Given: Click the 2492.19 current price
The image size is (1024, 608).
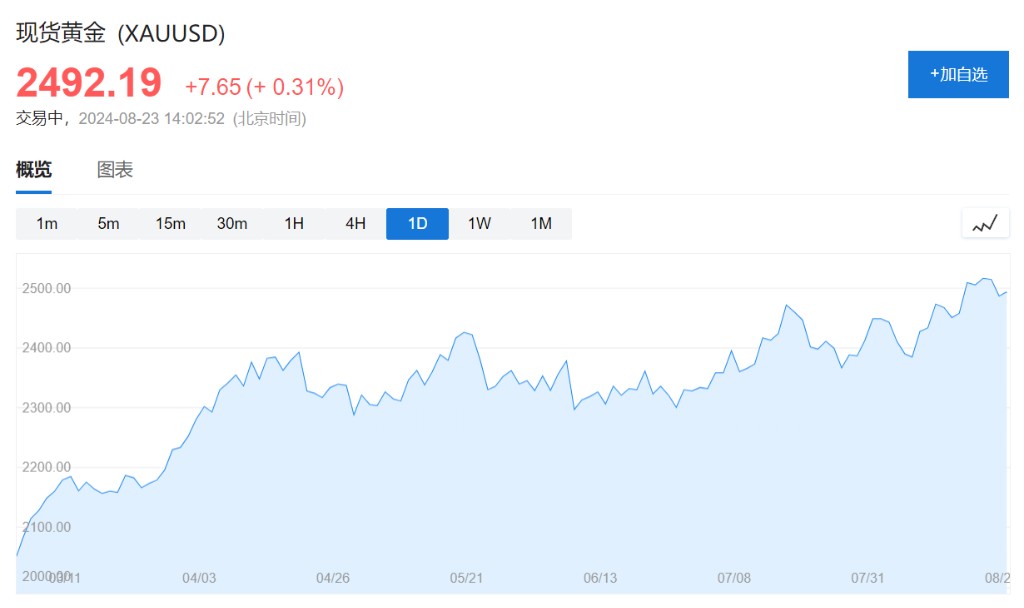Looking at the screenshot, I should tap(89, 82).
